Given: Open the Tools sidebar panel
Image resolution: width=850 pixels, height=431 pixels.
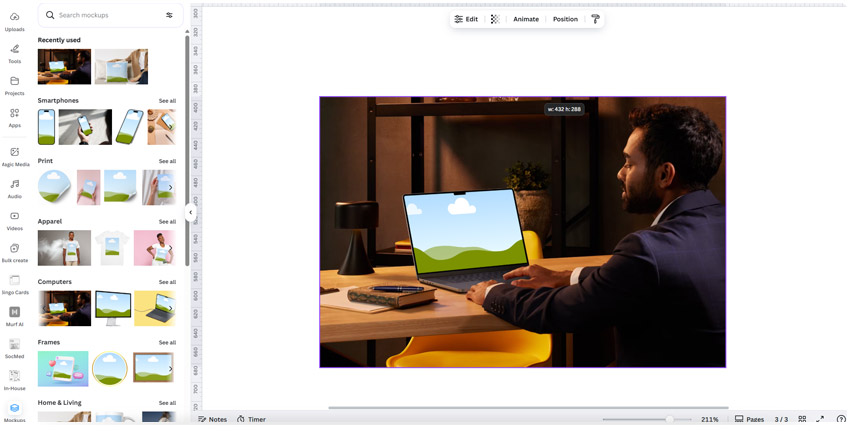Looking at the screenshot, I should pyautogui.click(x=15, y=53).
